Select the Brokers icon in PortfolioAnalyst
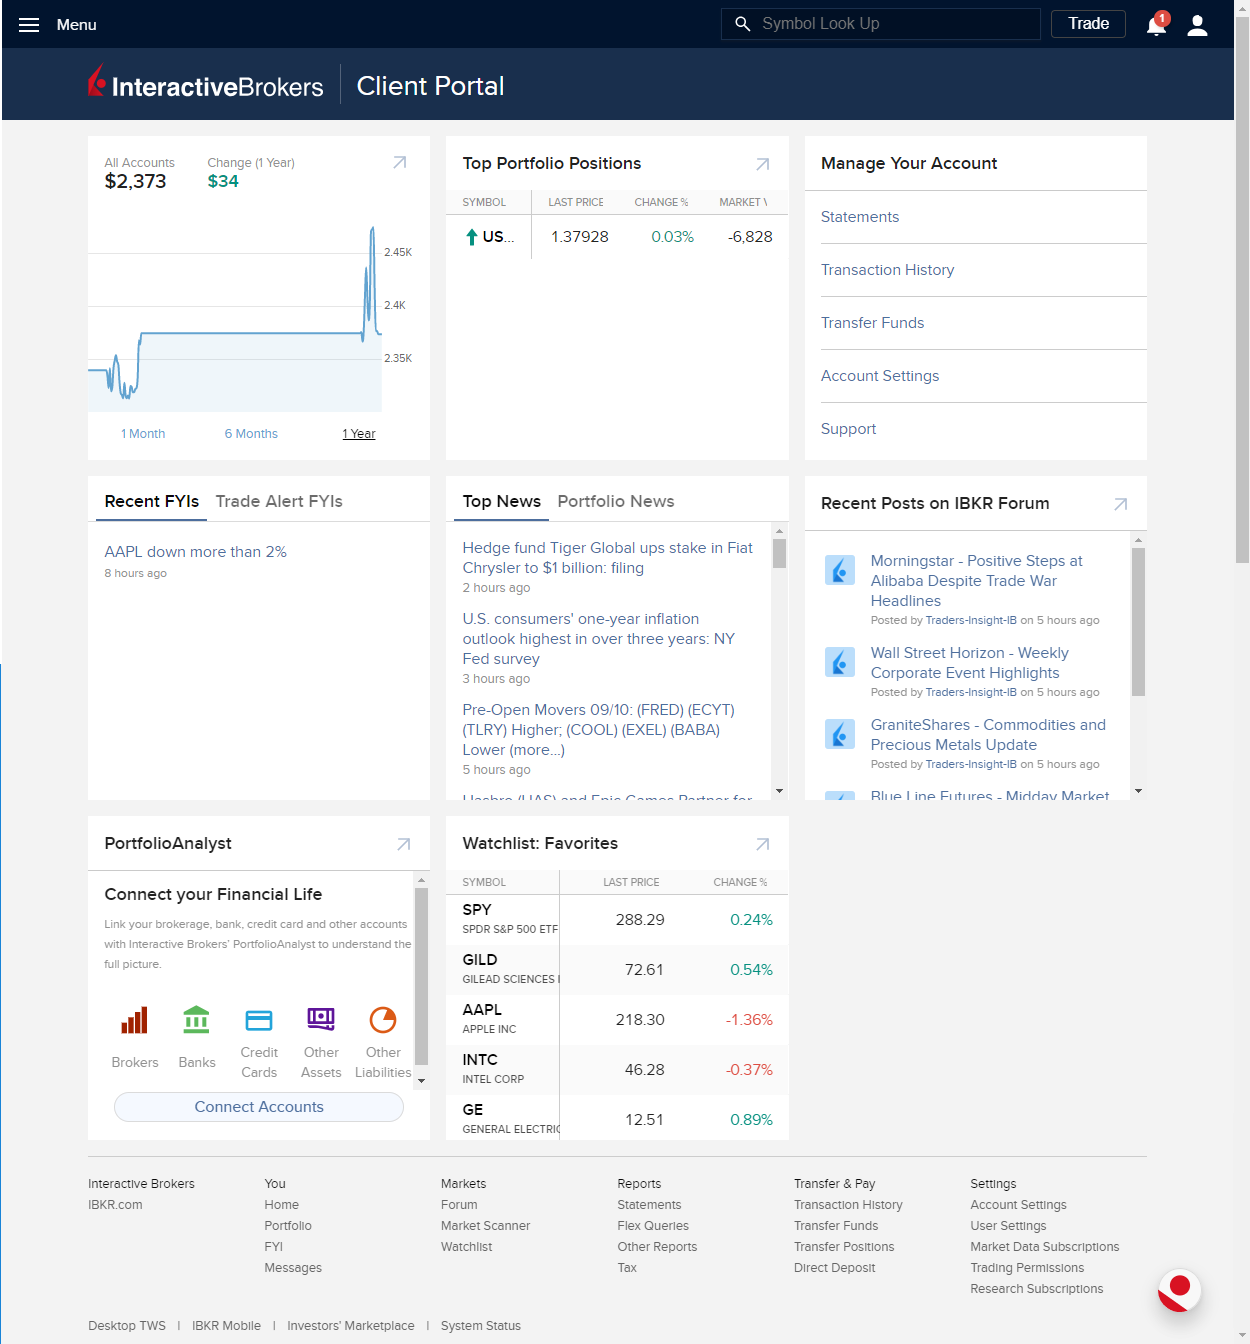The width and height of the screenshot is (1250, 1344). tap(134, 1020)
